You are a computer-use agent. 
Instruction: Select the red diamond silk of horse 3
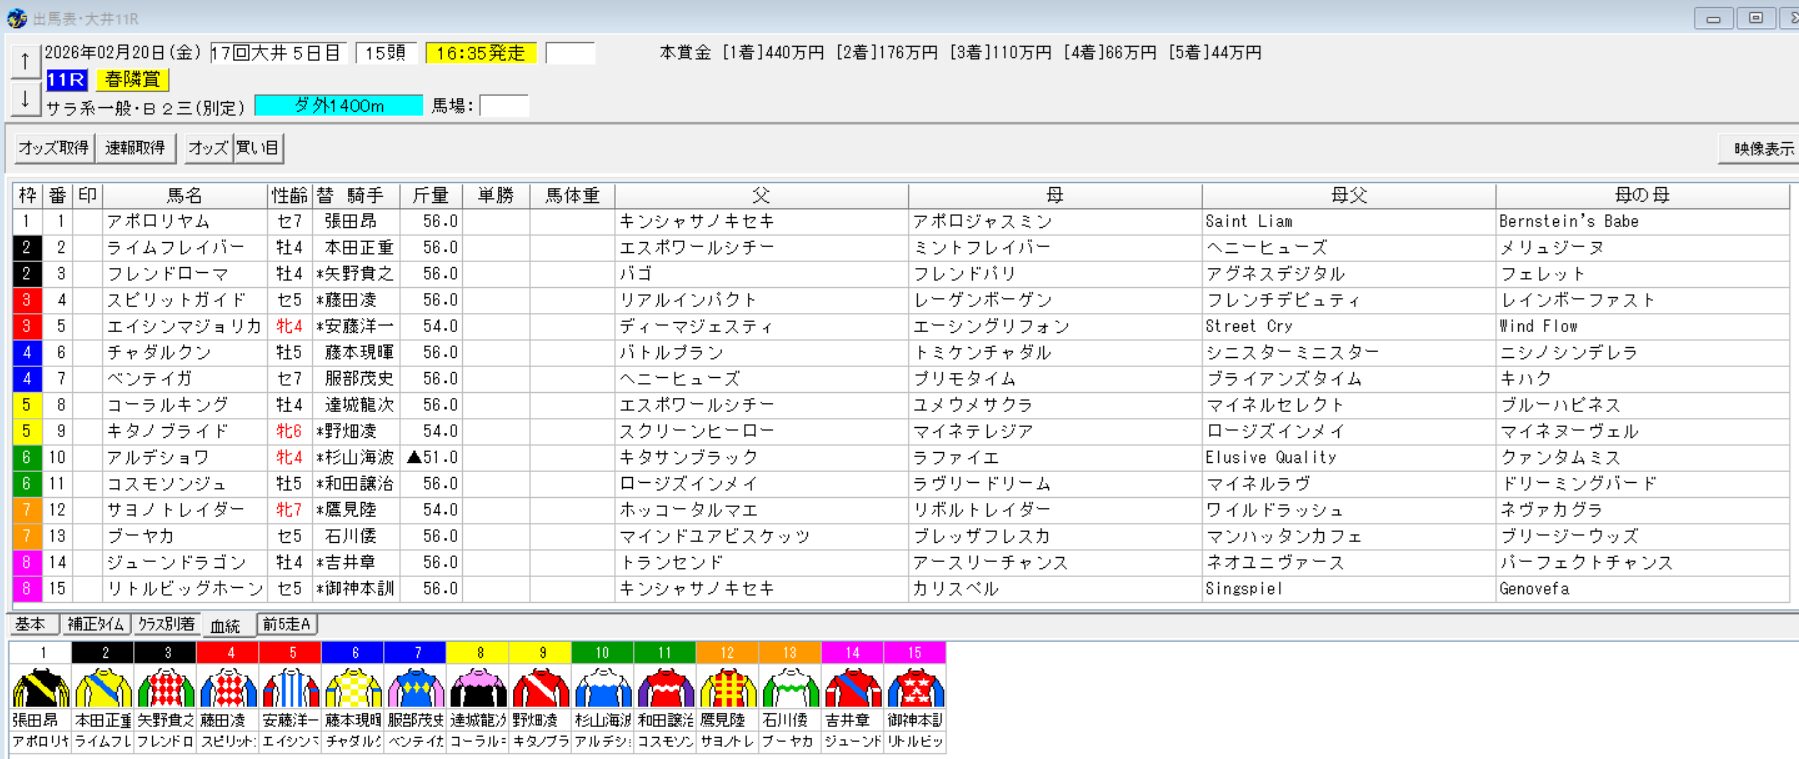(166, 687)
